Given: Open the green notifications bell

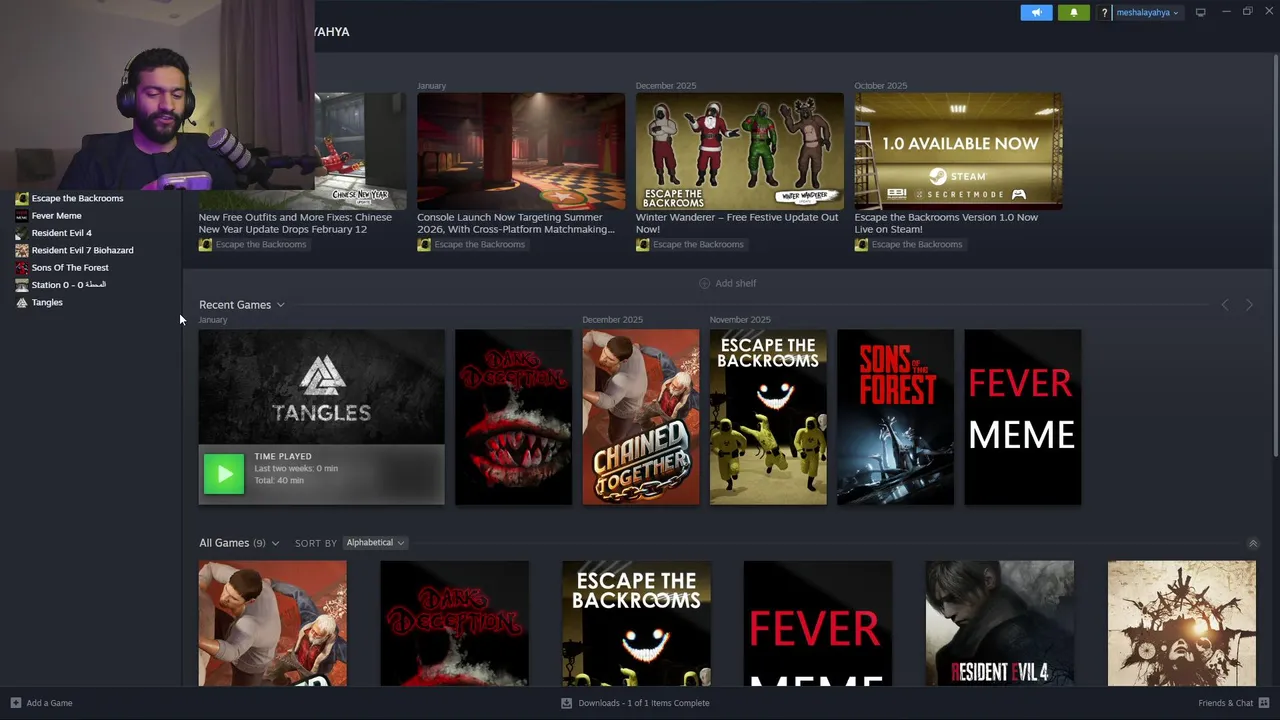Looking at the screenshot, I should [x=1073, y=12].
